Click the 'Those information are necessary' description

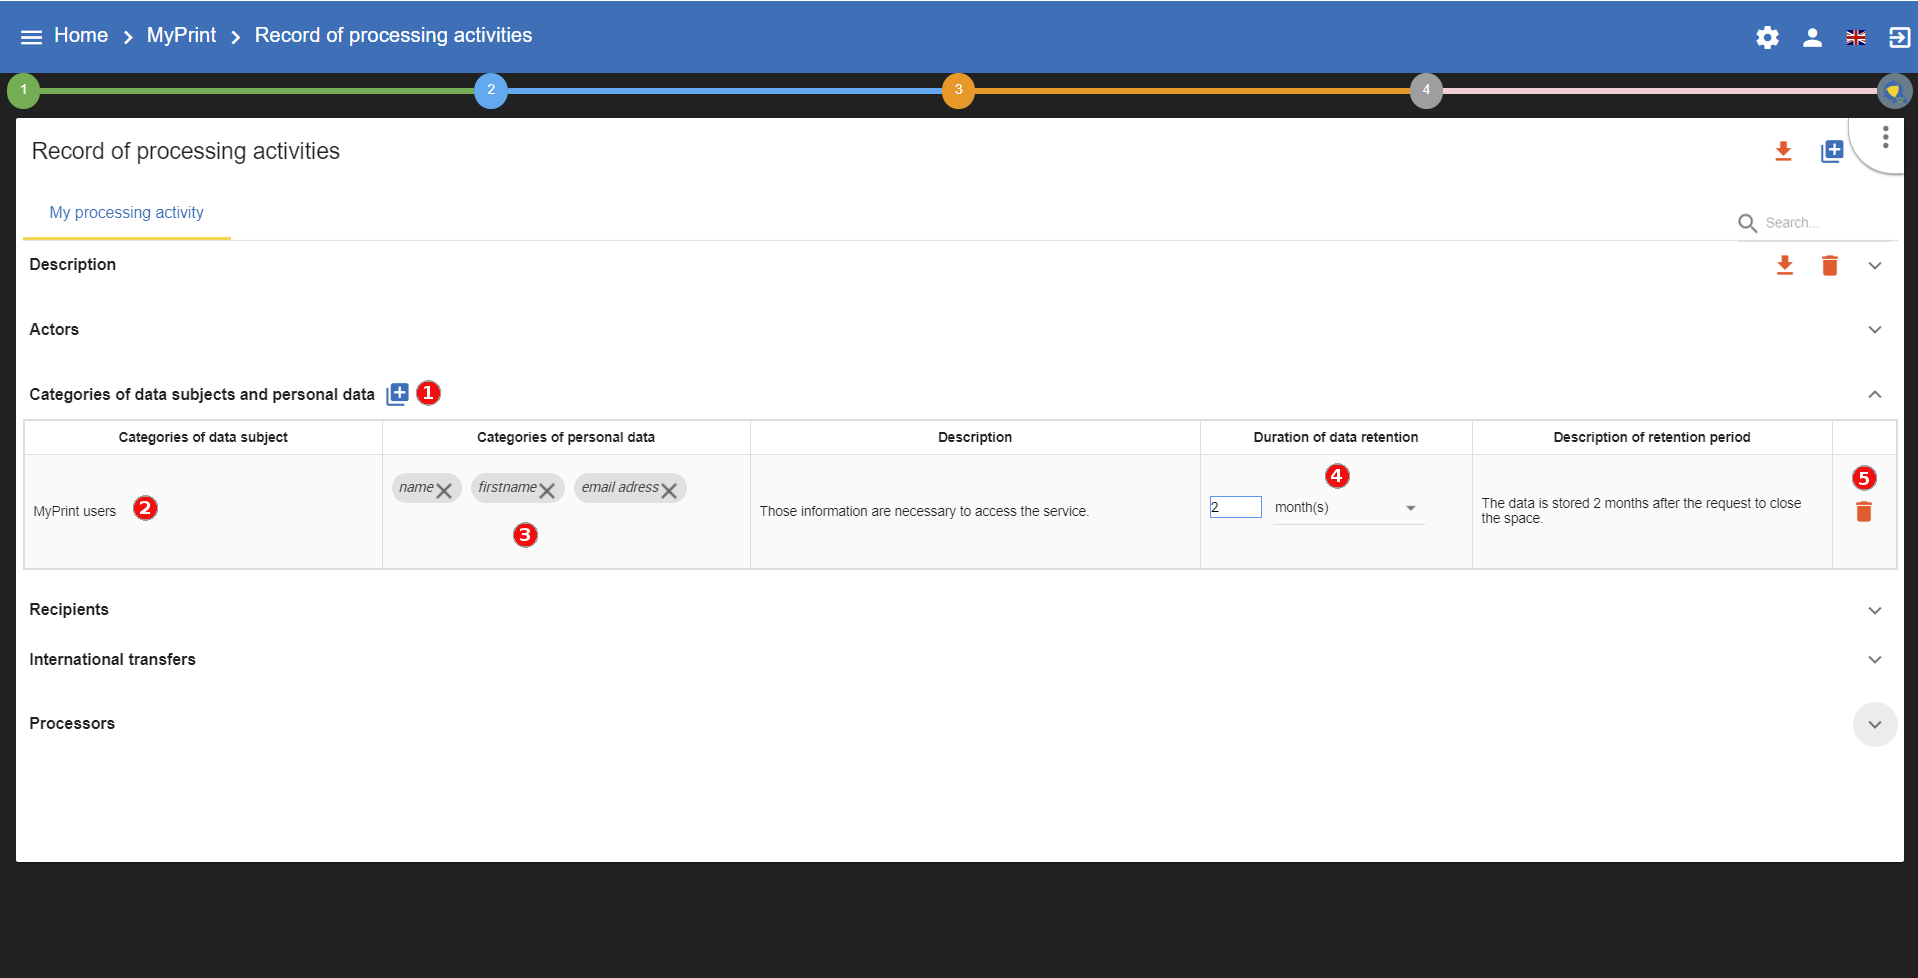924,512
